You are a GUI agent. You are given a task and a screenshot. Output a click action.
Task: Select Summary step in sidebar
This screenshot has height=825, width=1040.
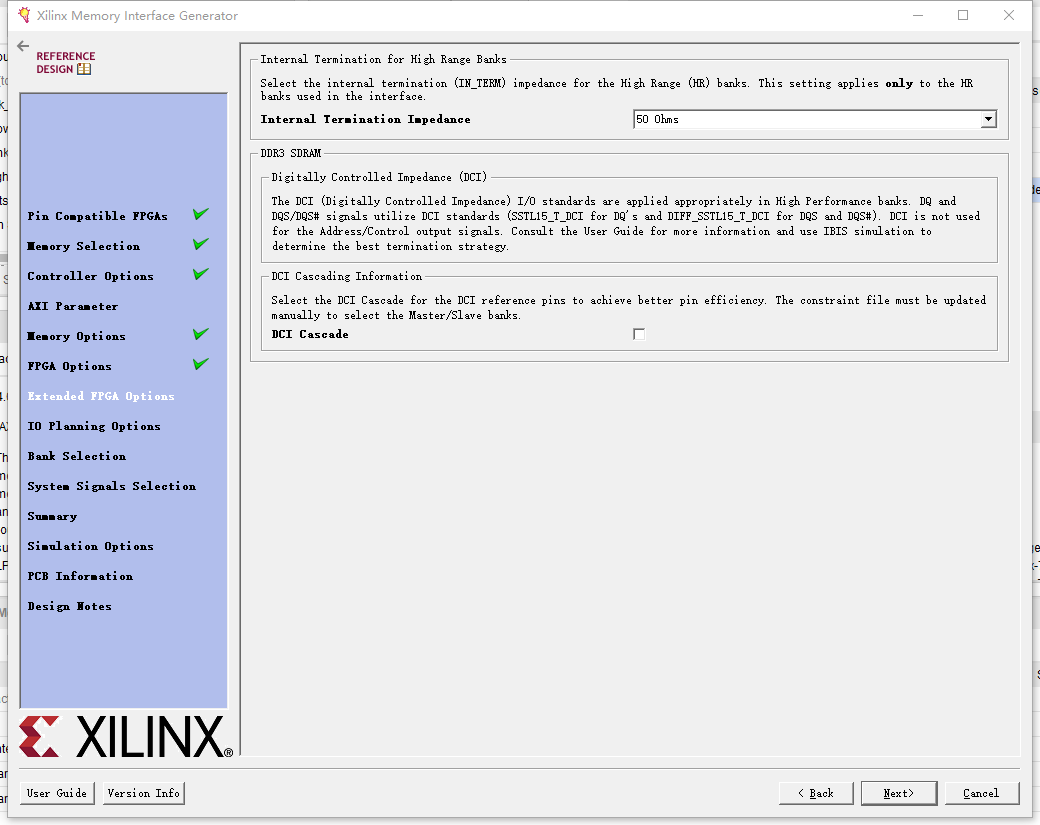(52, 516)
